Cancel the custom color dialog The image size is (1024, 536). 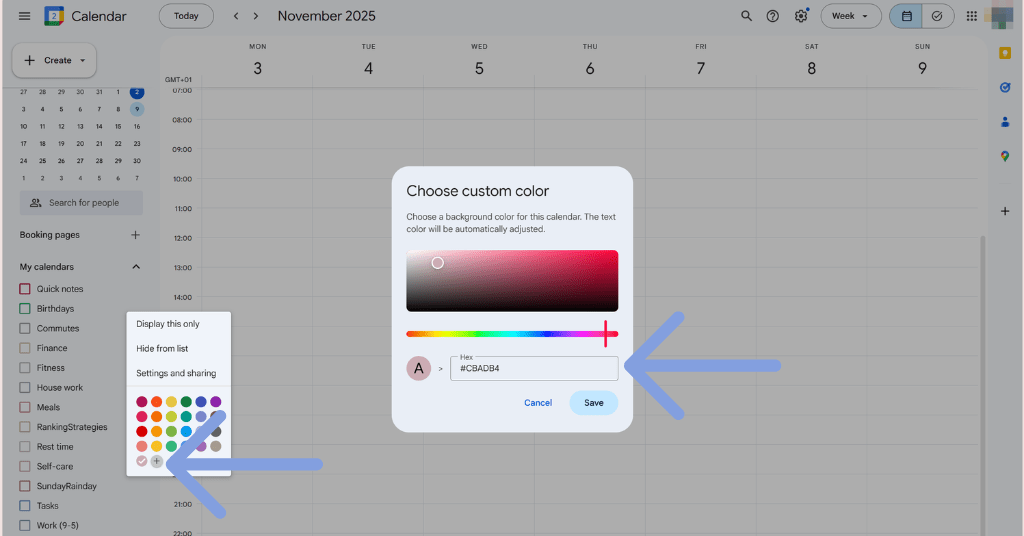[x=538, y=403]
